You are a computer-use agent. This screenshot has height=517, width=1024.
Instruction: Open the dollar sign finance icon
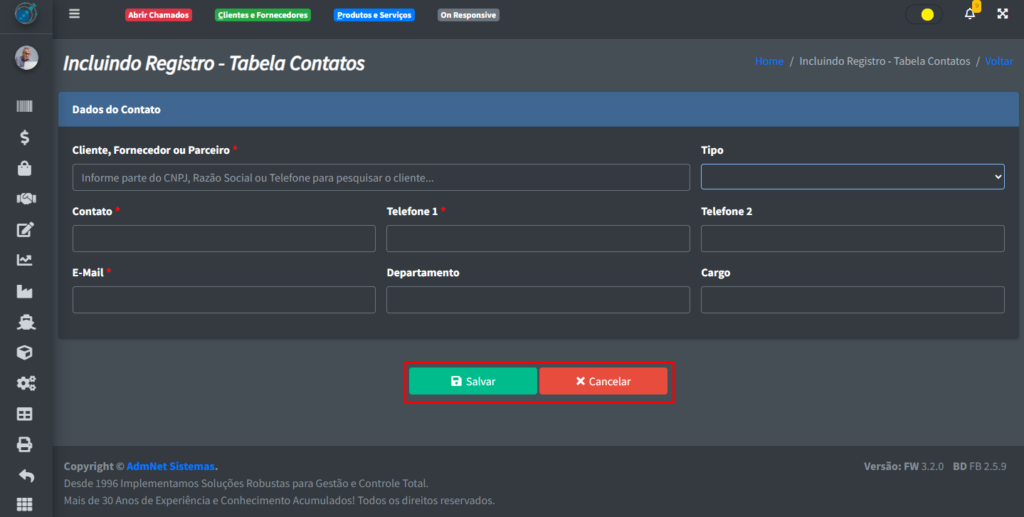[x=25, y=138]
